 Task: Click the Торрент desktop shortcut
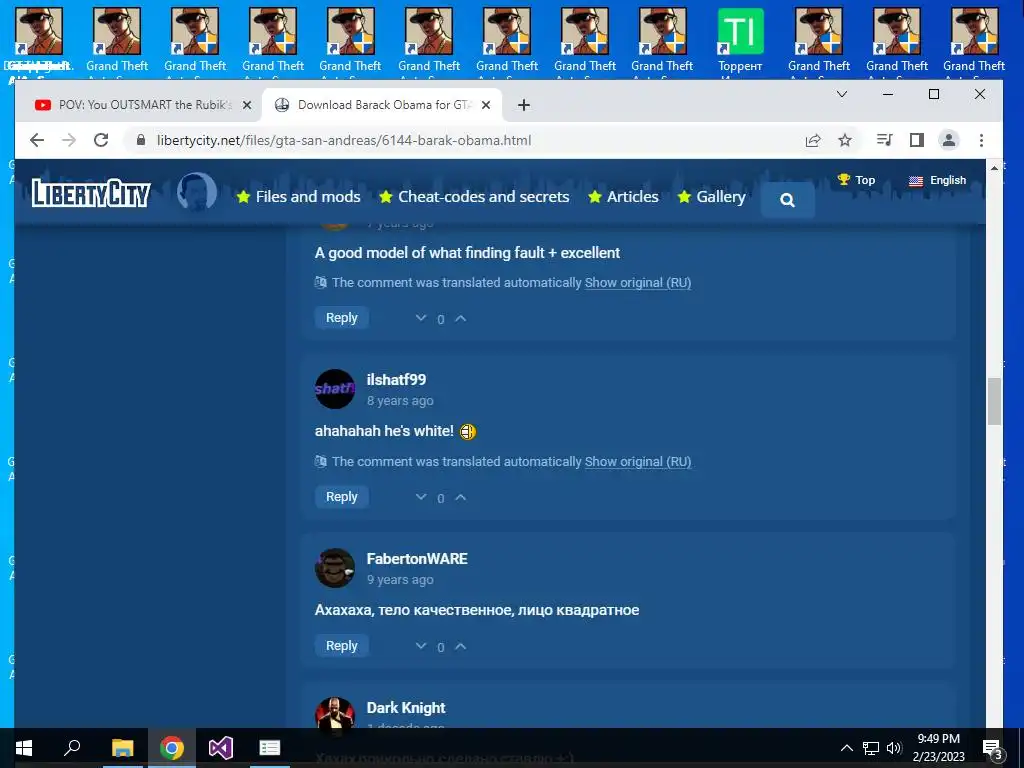coord(741,40)
